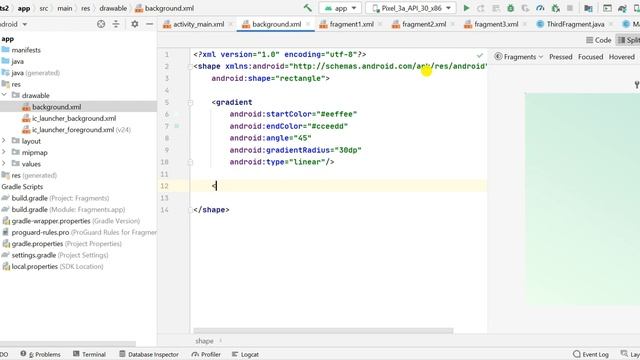Open the Terminal tool window

(89, 354)
